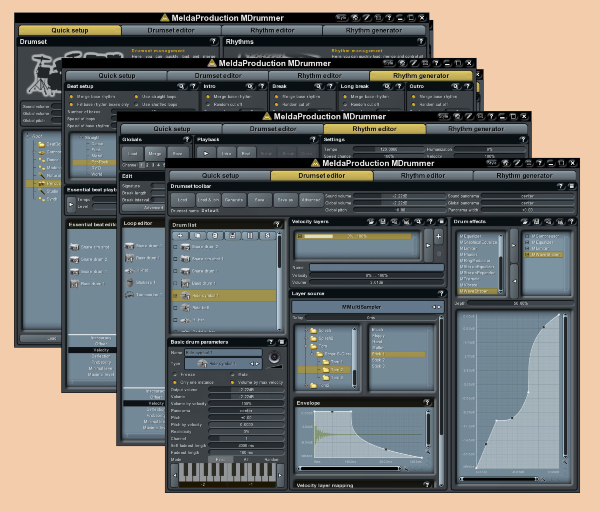Click the Save as button in Drumset toolbar
Viewport: 600px width, 511px height.
point(285,200)
